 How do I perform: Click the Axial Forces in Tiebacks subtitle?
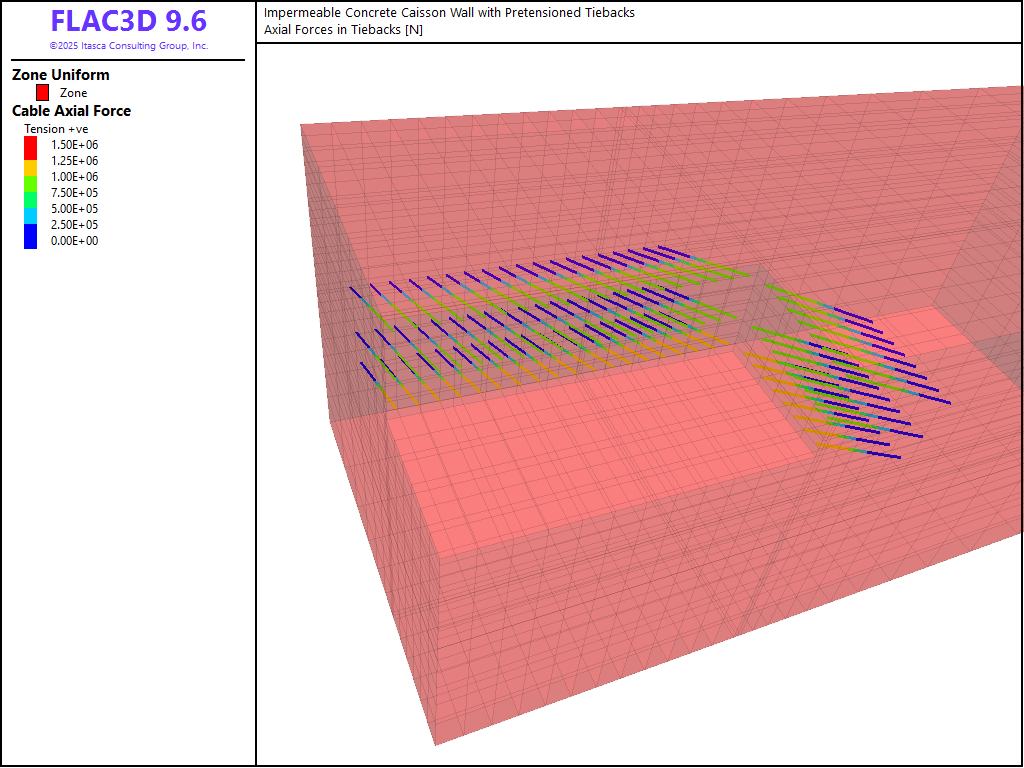(x=343, y=30)
